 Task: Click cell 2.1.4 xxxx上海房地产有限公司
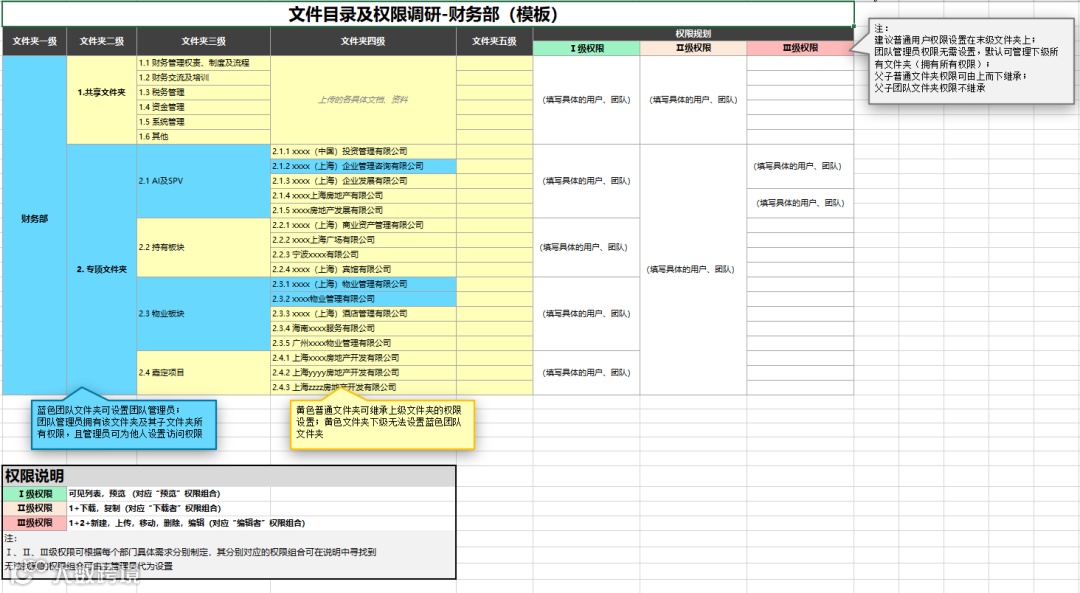point(363,196)
